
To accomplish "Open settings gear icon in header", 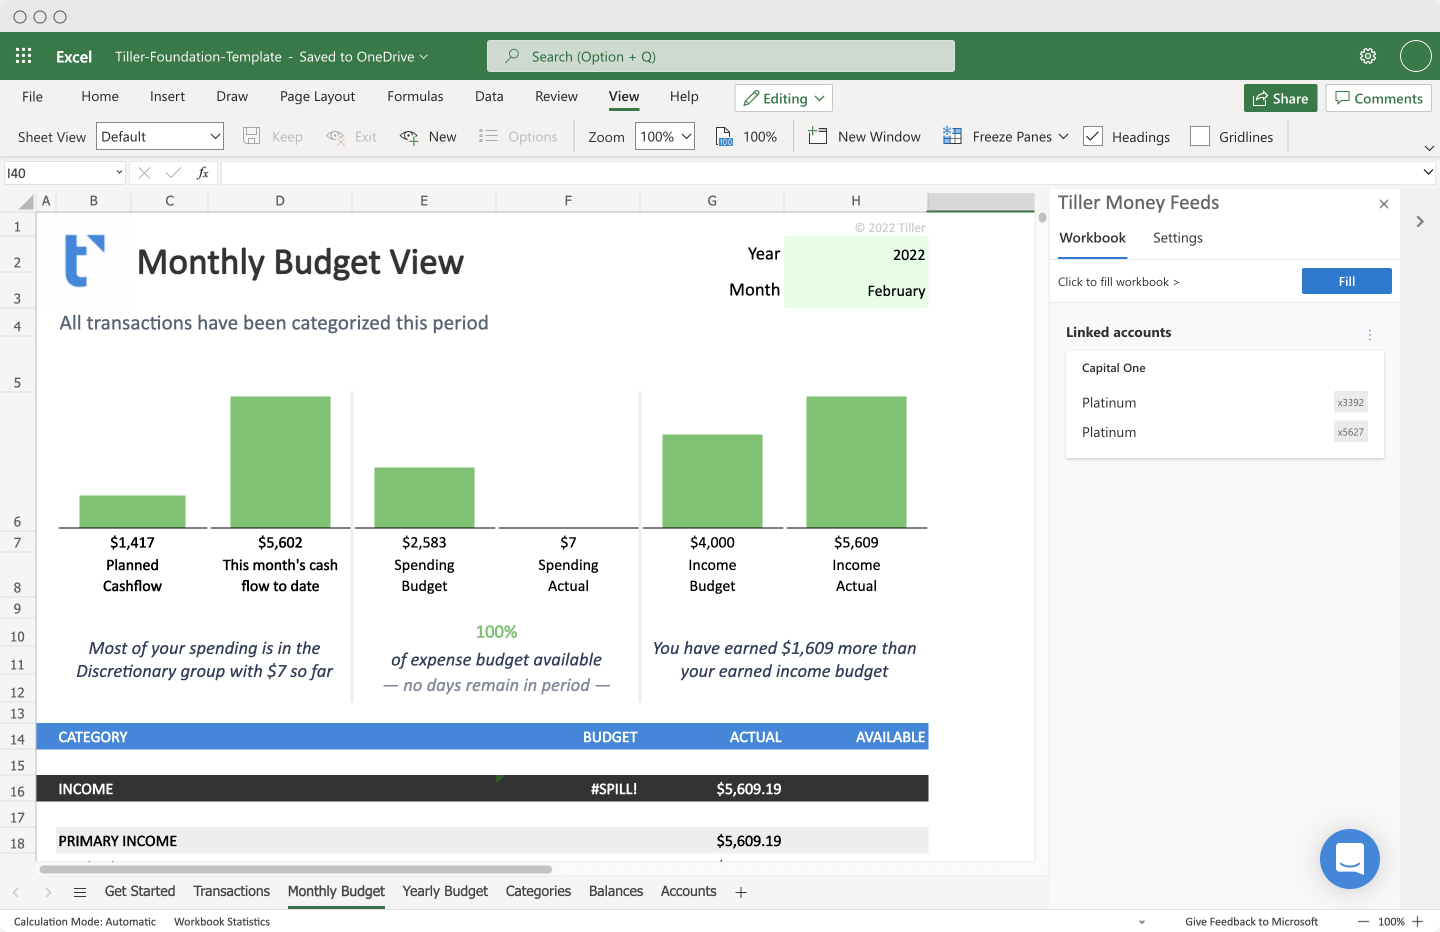I will 1368,56.
